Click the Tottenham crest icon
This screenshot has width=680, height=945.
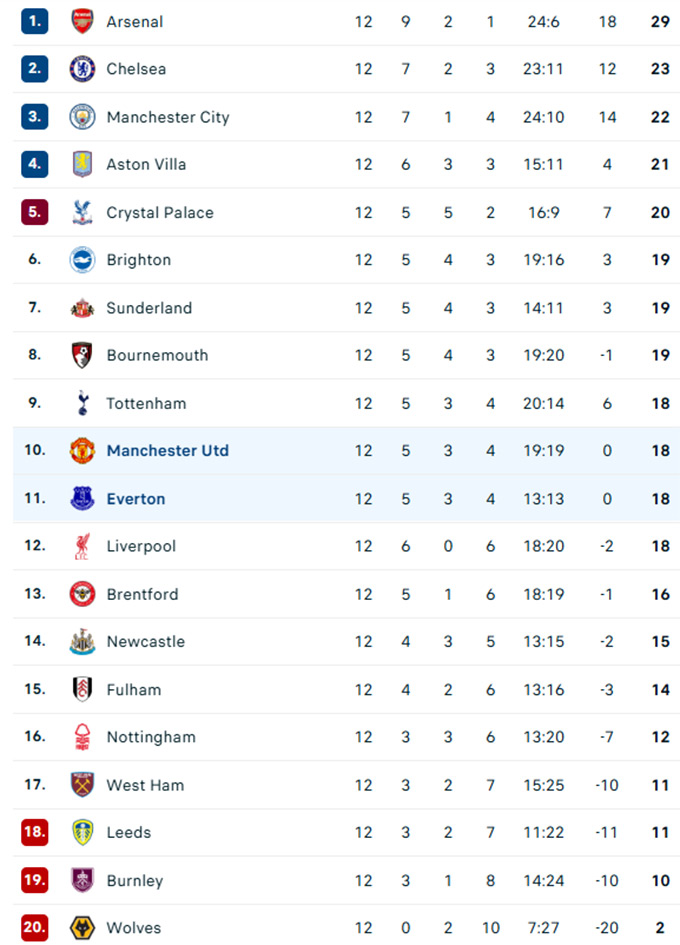(x=82, y=403)
